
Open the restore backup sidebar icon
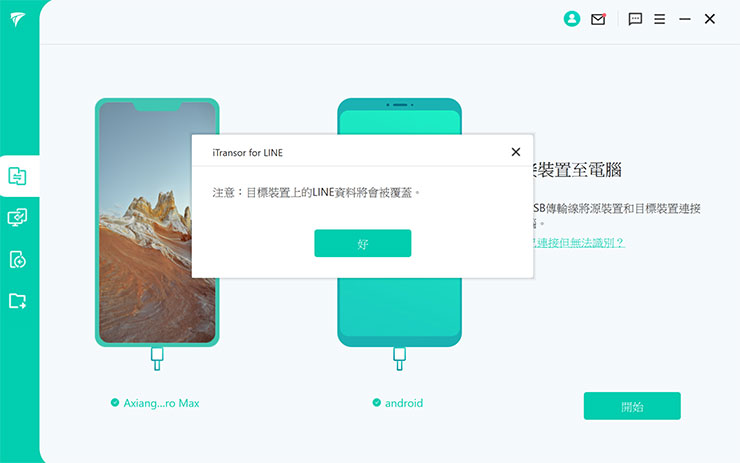point(17,259)
